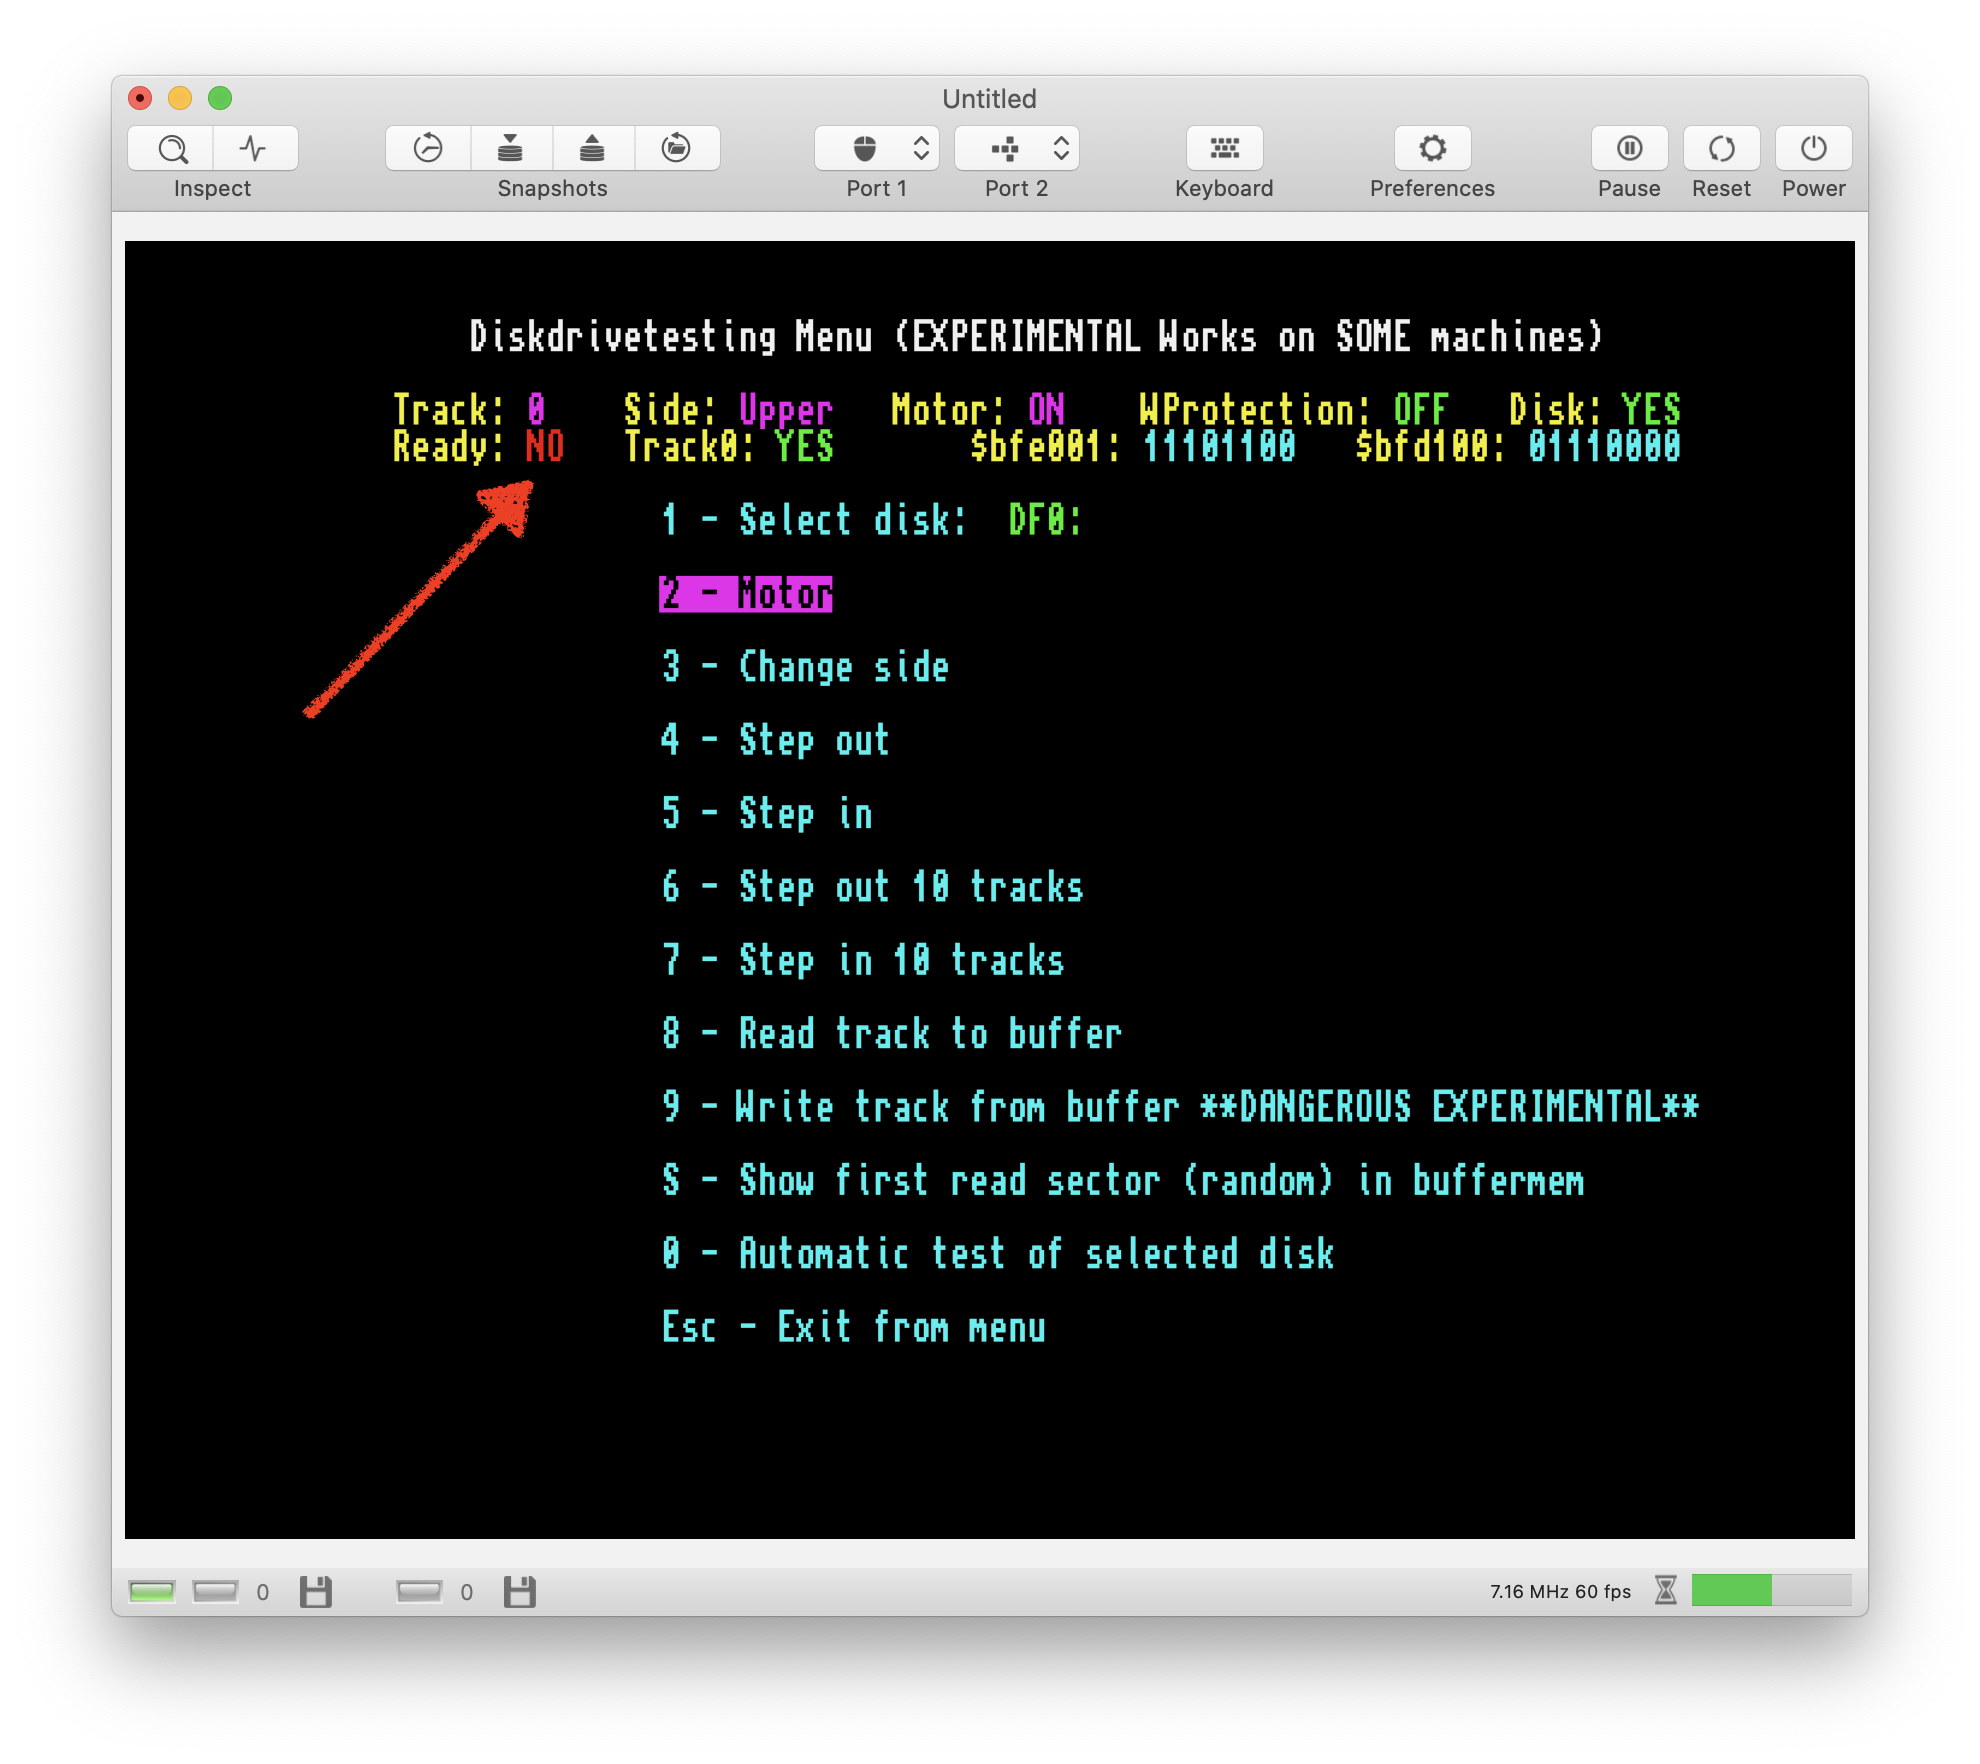Click '3 - Change side' entry
1980x1764 pixels.
(x=805, y=667)
